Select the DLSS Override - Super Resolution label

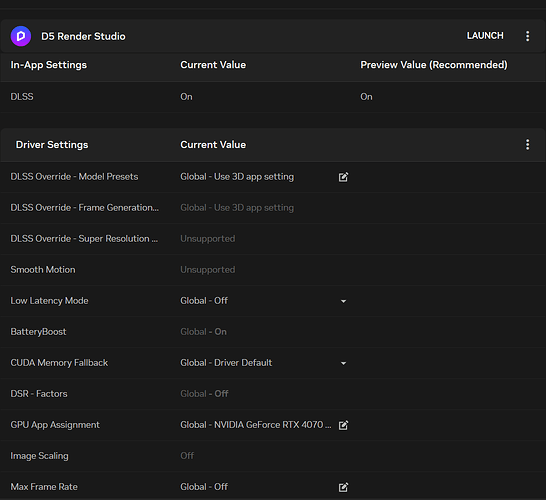84,239
